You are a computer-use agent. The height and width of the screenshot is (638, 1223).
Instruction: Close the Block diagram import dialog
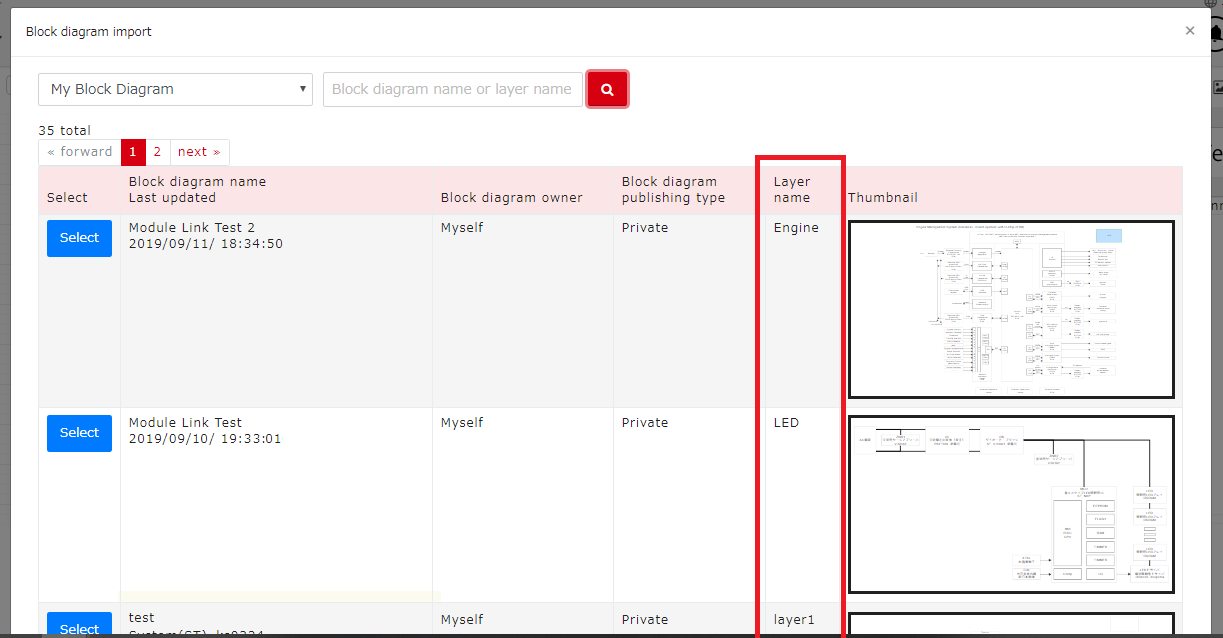pyautogui.click(x=1190, y=30)
